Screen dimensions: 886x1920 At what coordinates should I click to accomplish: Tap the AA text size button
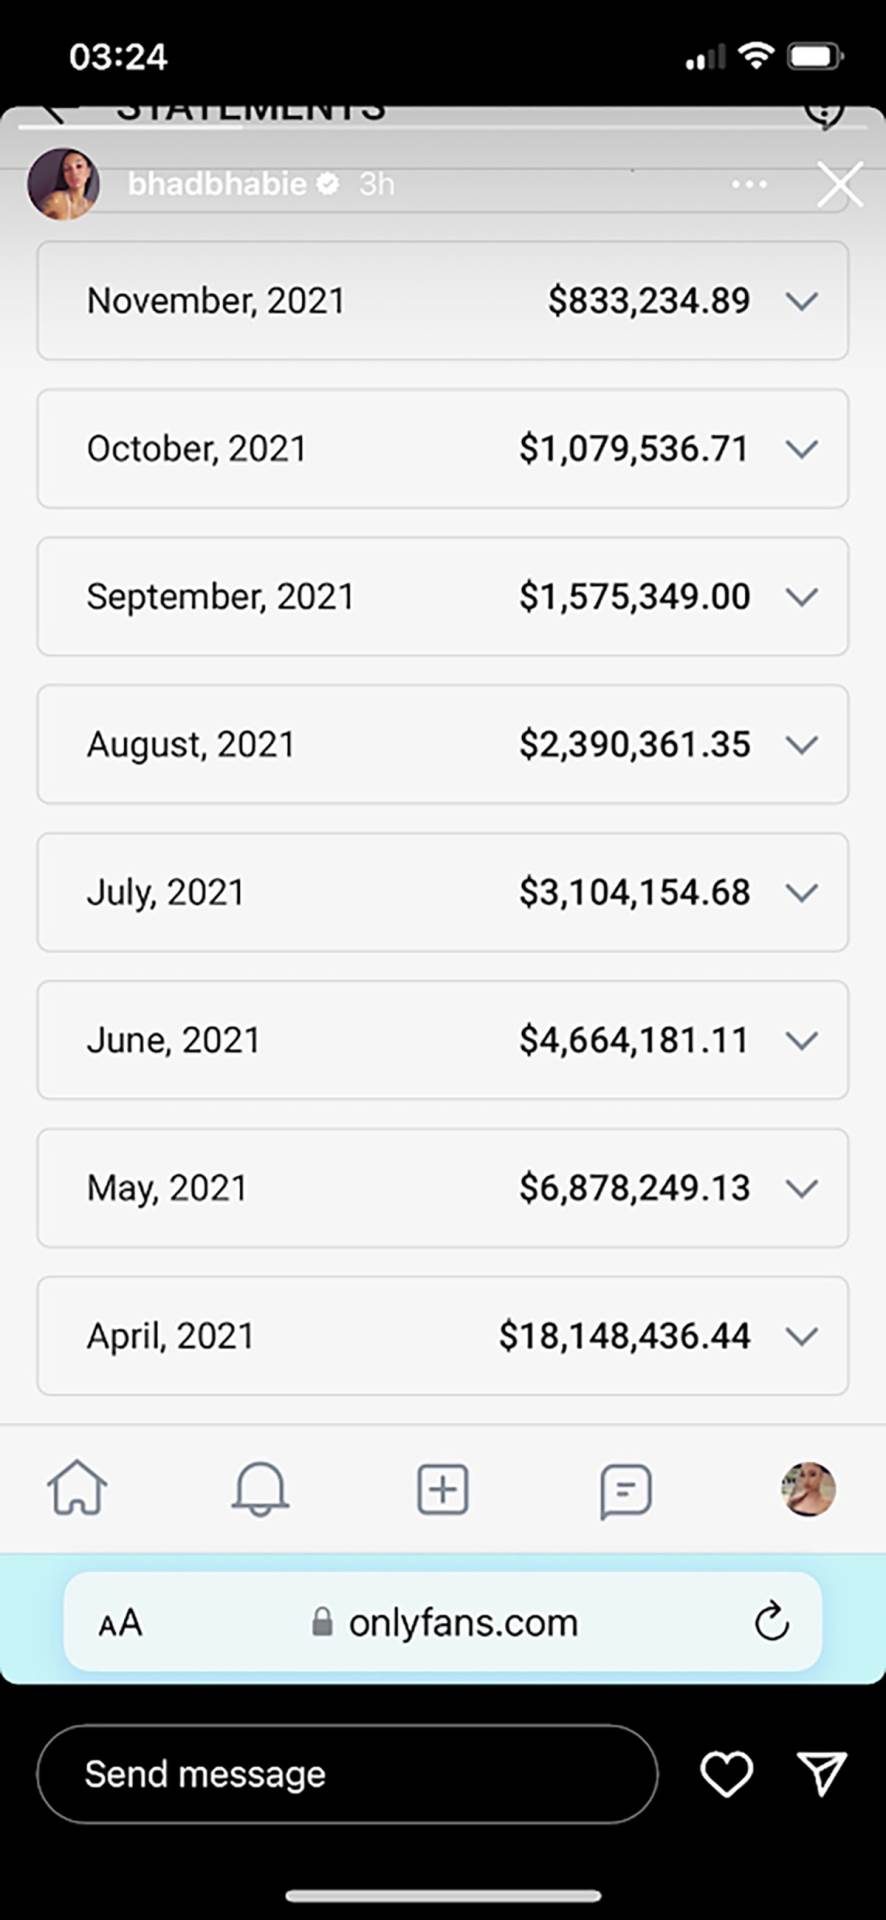click(x=120, y=1623)
